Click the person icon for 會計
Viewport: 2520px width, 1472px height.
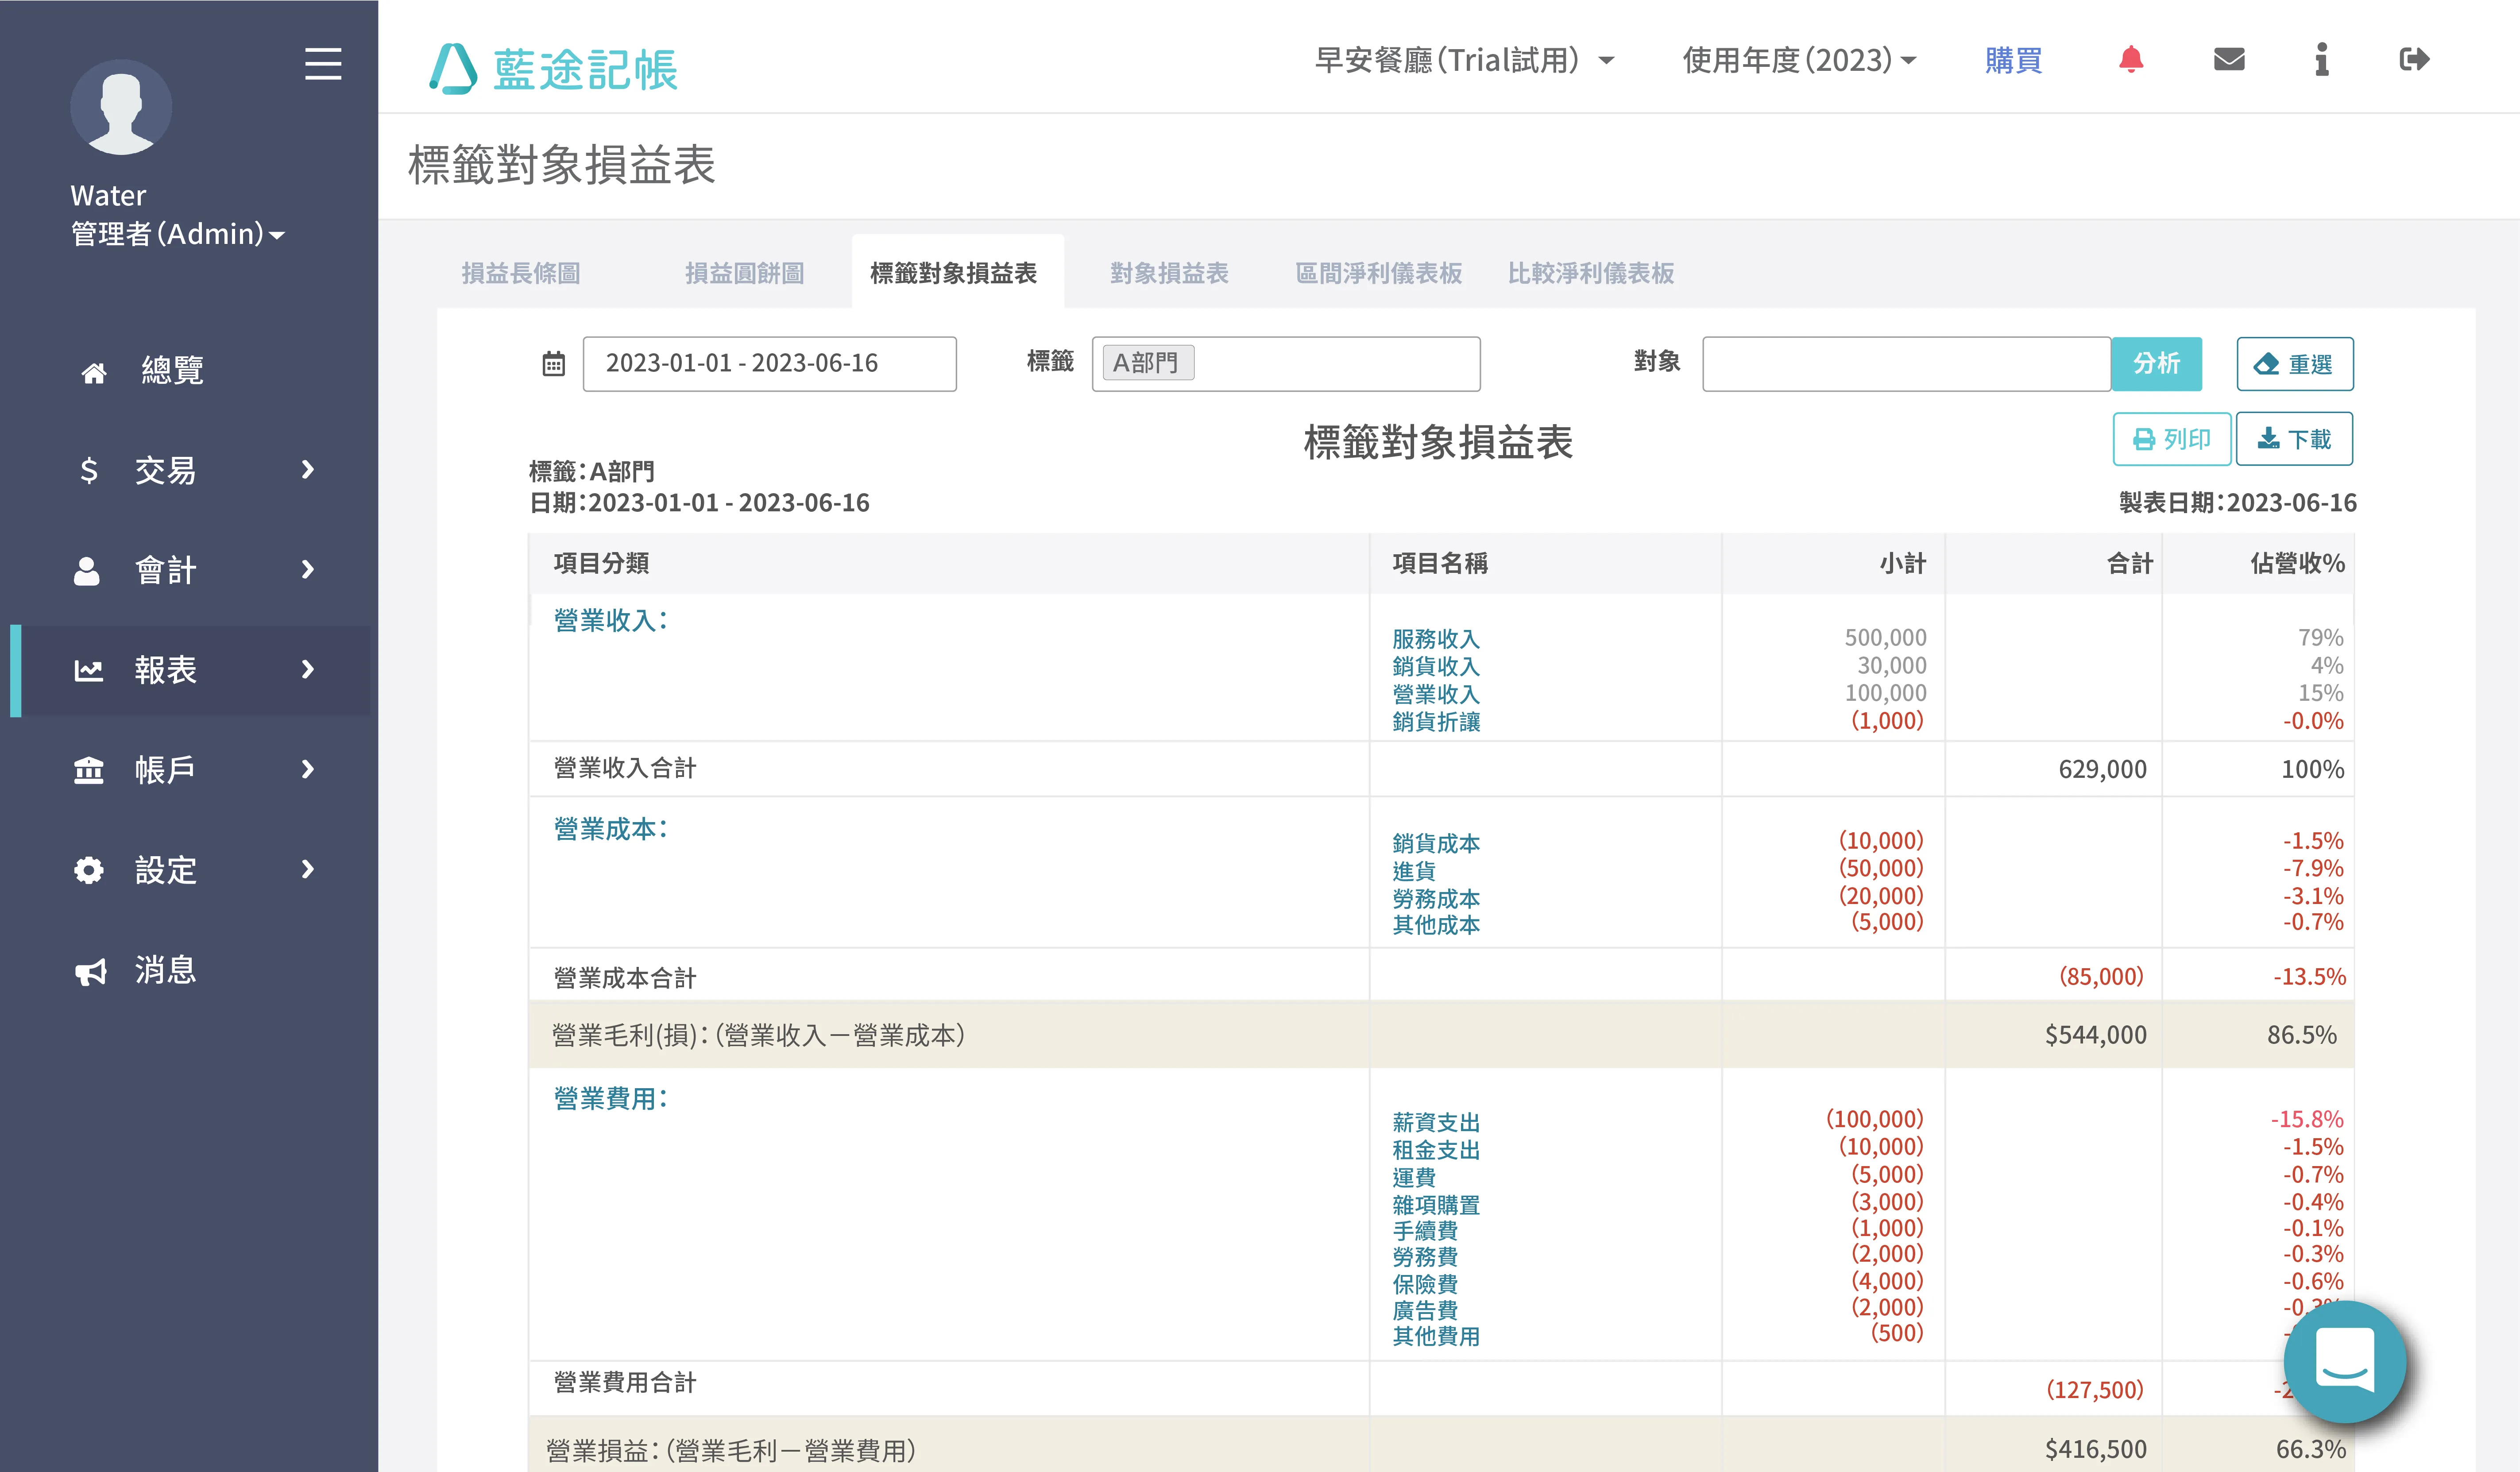tap(87, 570)
